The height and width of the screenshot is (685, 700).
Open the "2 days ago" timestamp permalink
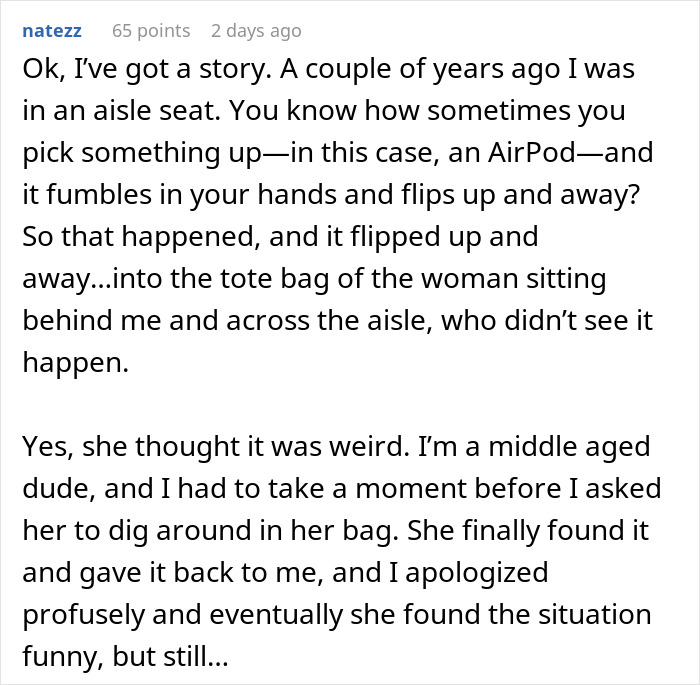[256, 31]
